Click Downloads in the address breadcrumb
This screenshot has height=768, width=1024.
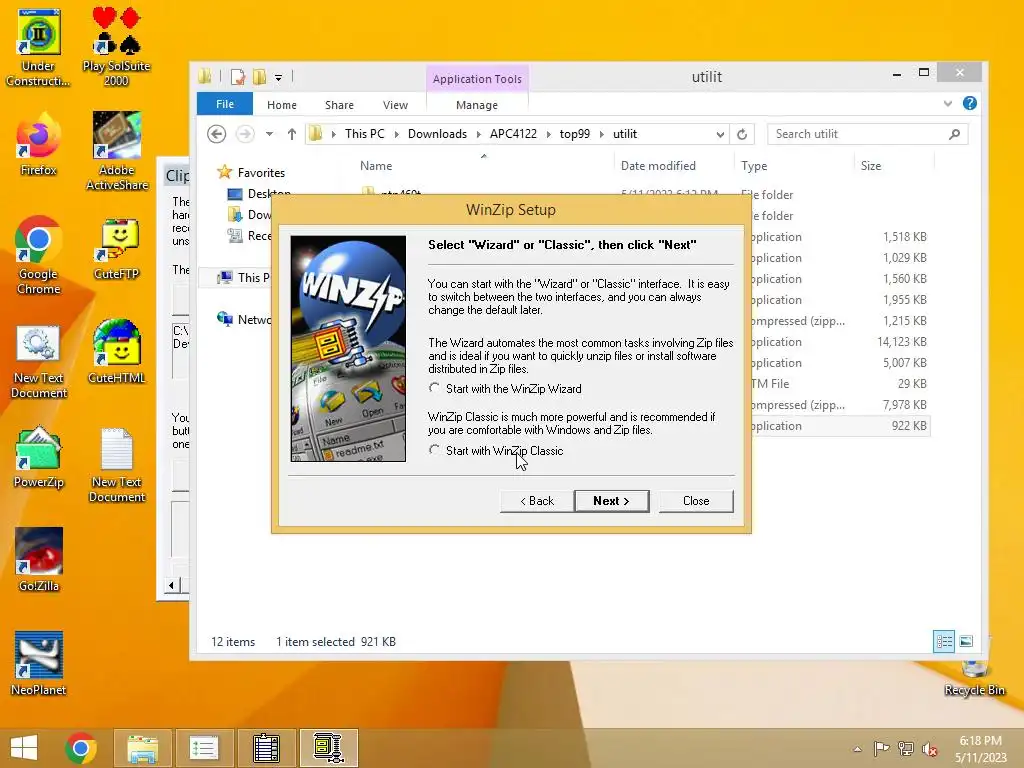point(437,134)
